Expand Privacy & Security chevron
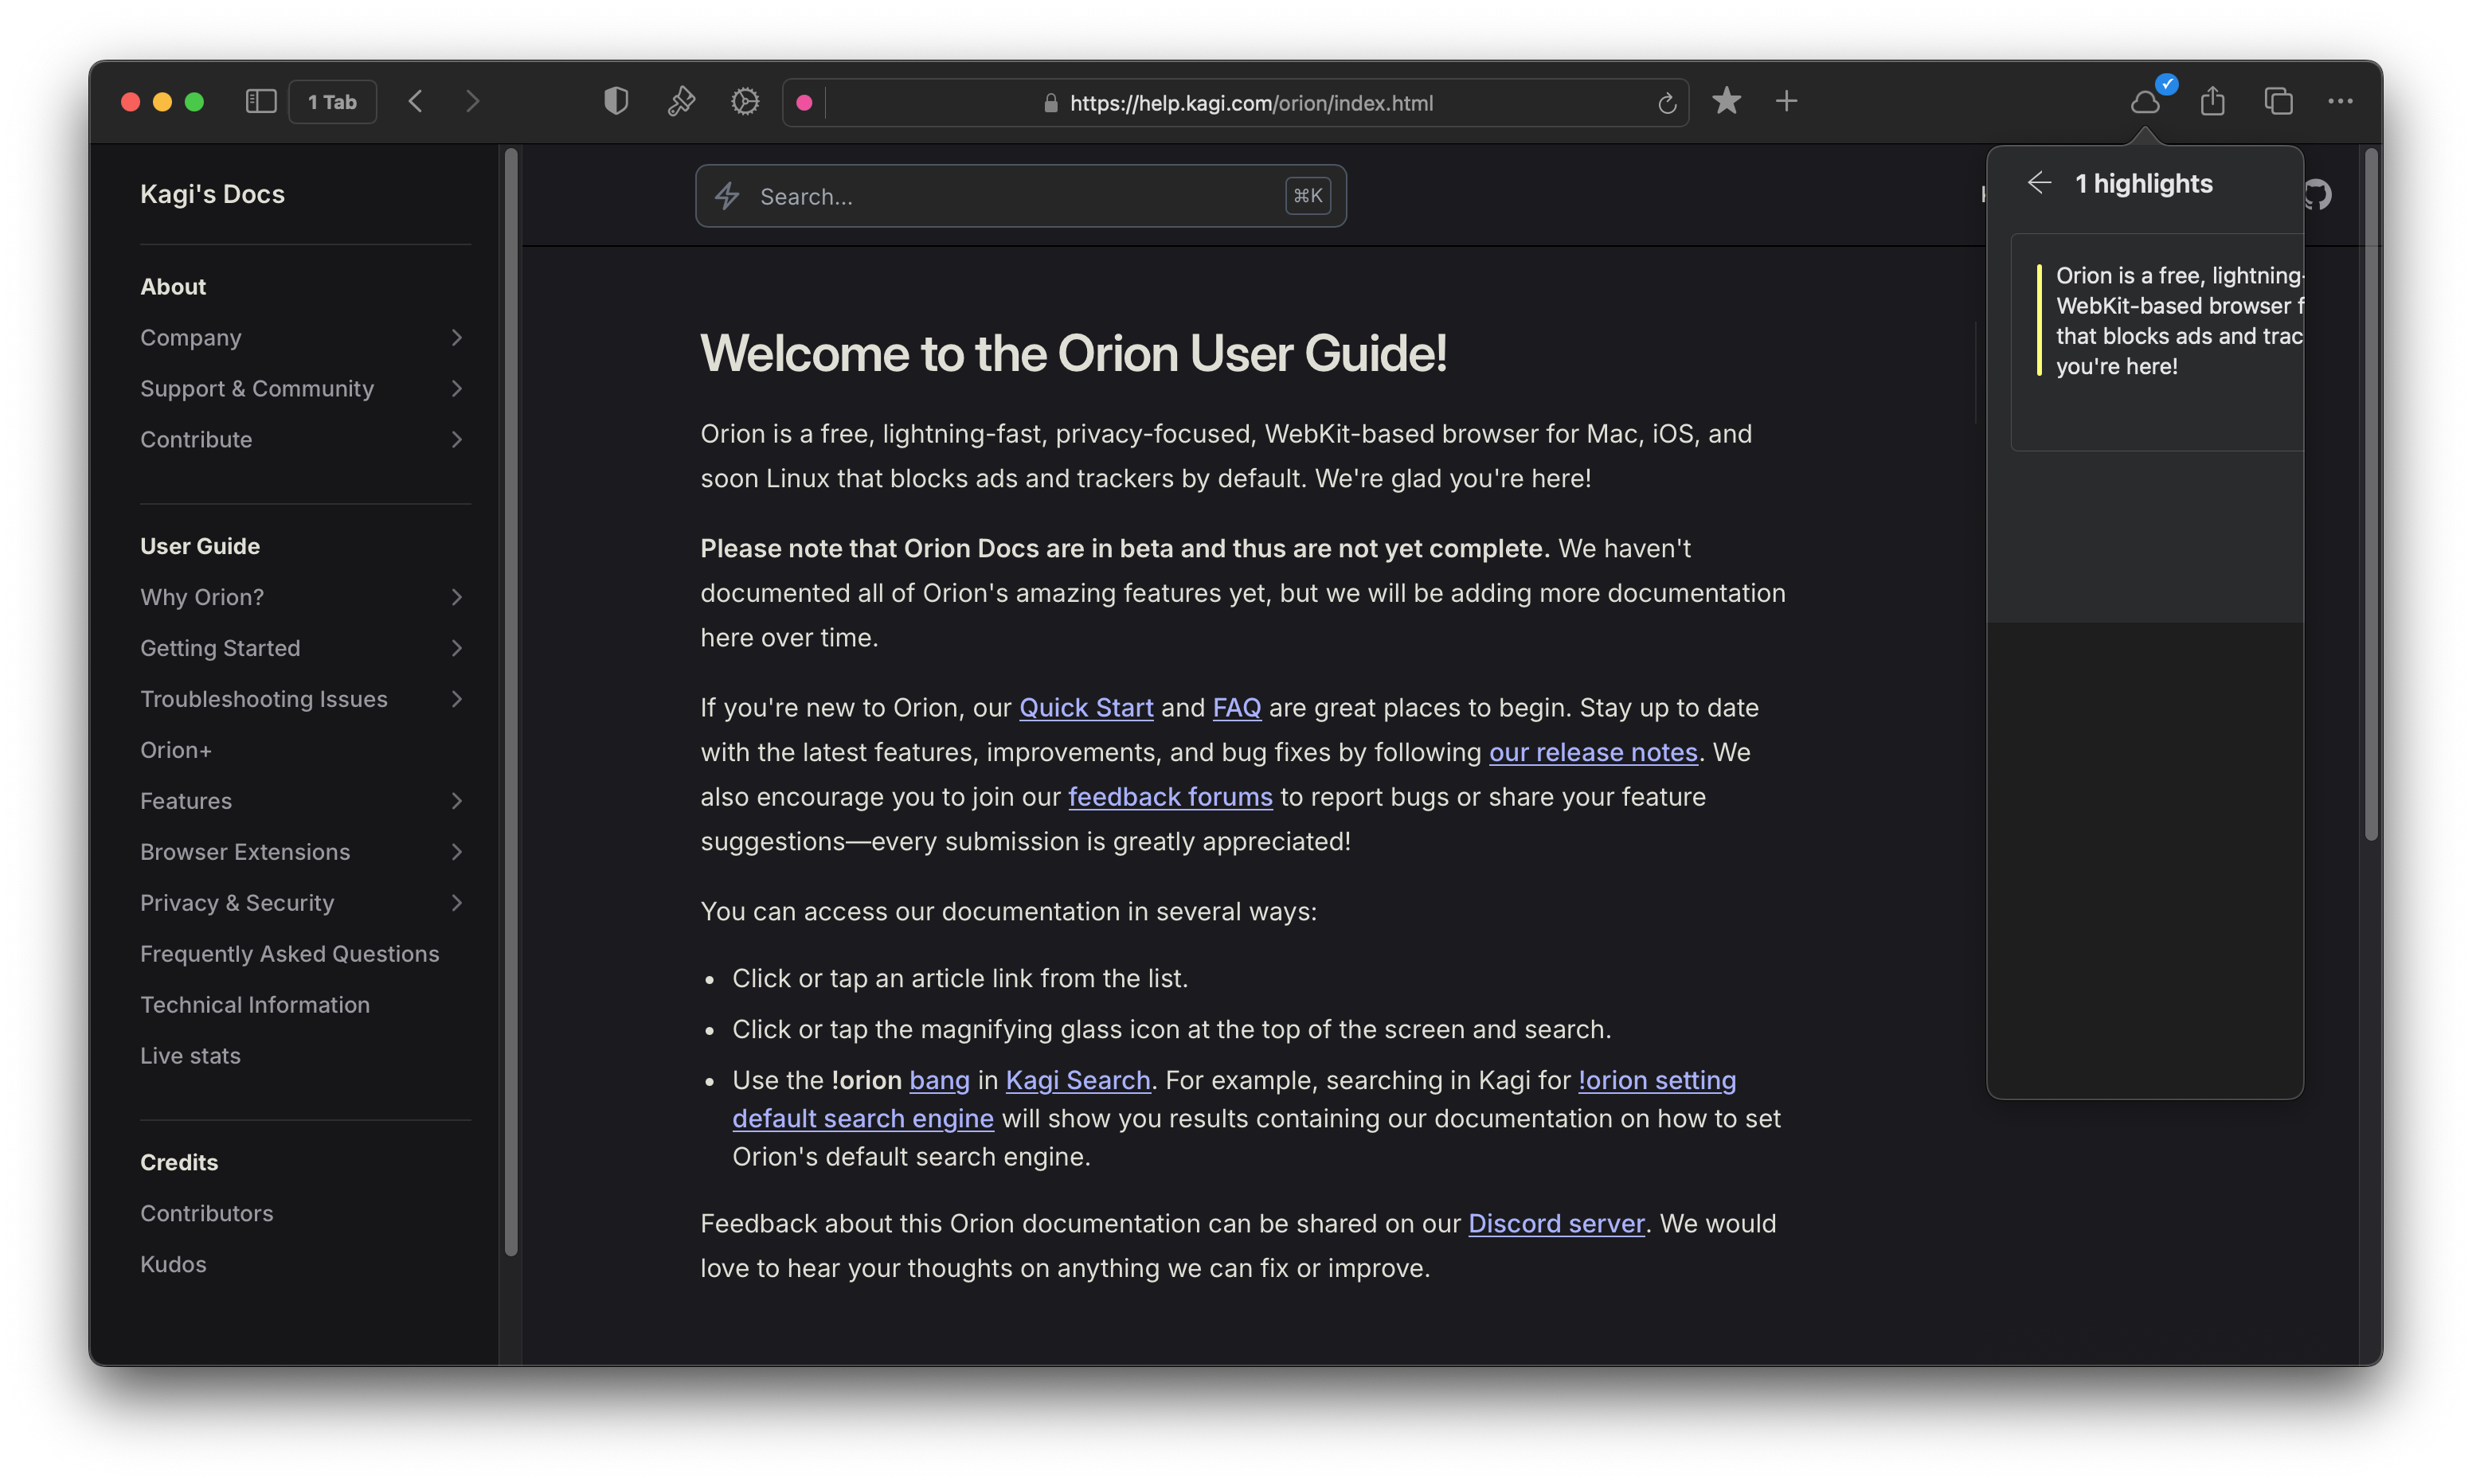This screenshot has height=1484, width=2472. point(457,903)
